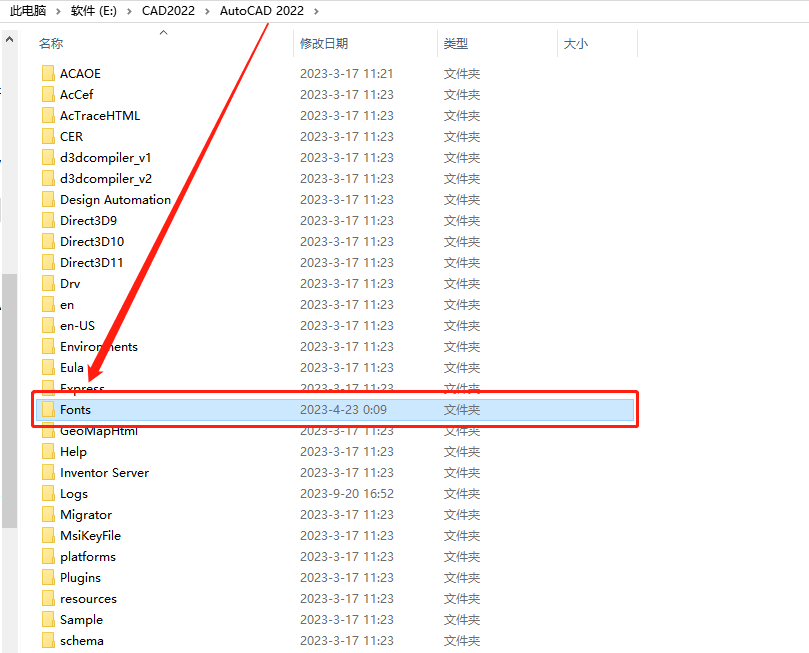The height and width of the screenshot is (653, 809).
Task: Click the "schema" folder name
Action: [82, 641]
